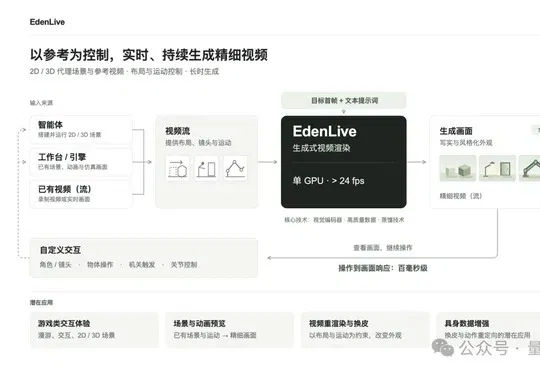Click the motion-path line icon under 视频流
This screenshot has height=372, width=540.
tap(235, 168)
